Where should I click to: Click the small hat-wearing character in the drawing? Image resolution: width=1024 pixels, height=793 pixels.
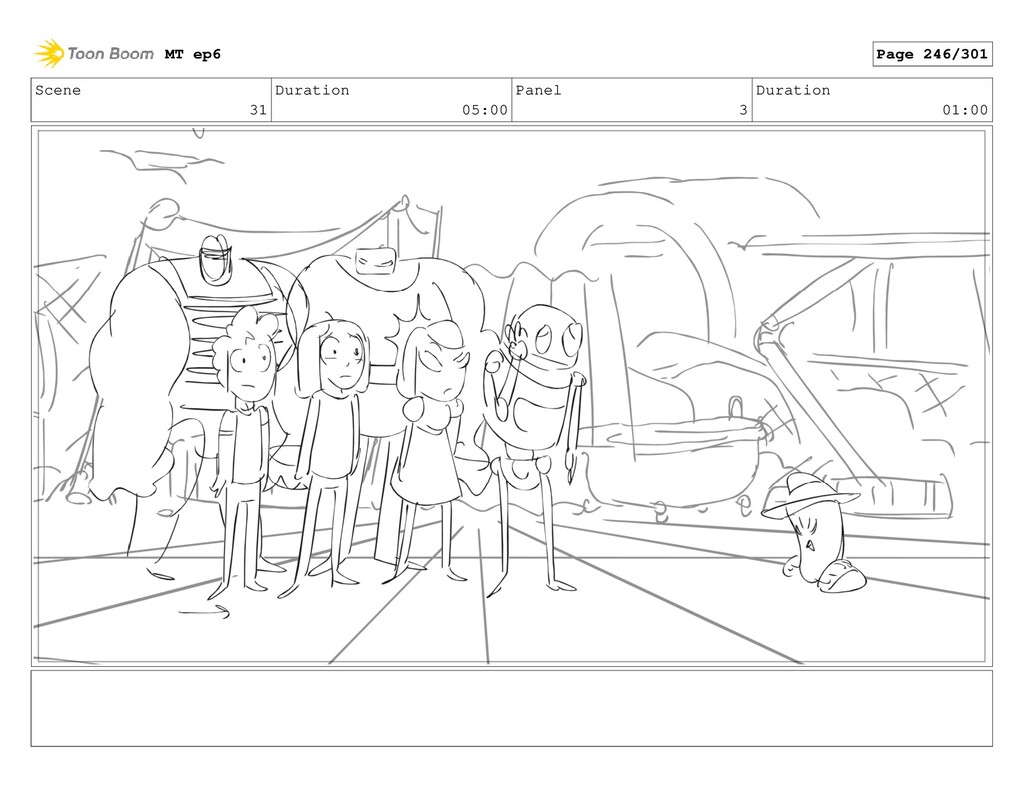[816, 532]
